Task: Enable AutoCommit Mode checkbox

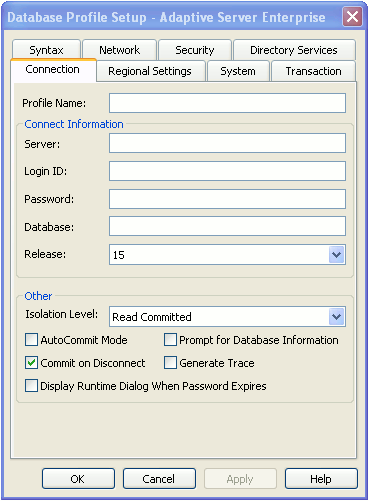Action: (x=31, y=340)
